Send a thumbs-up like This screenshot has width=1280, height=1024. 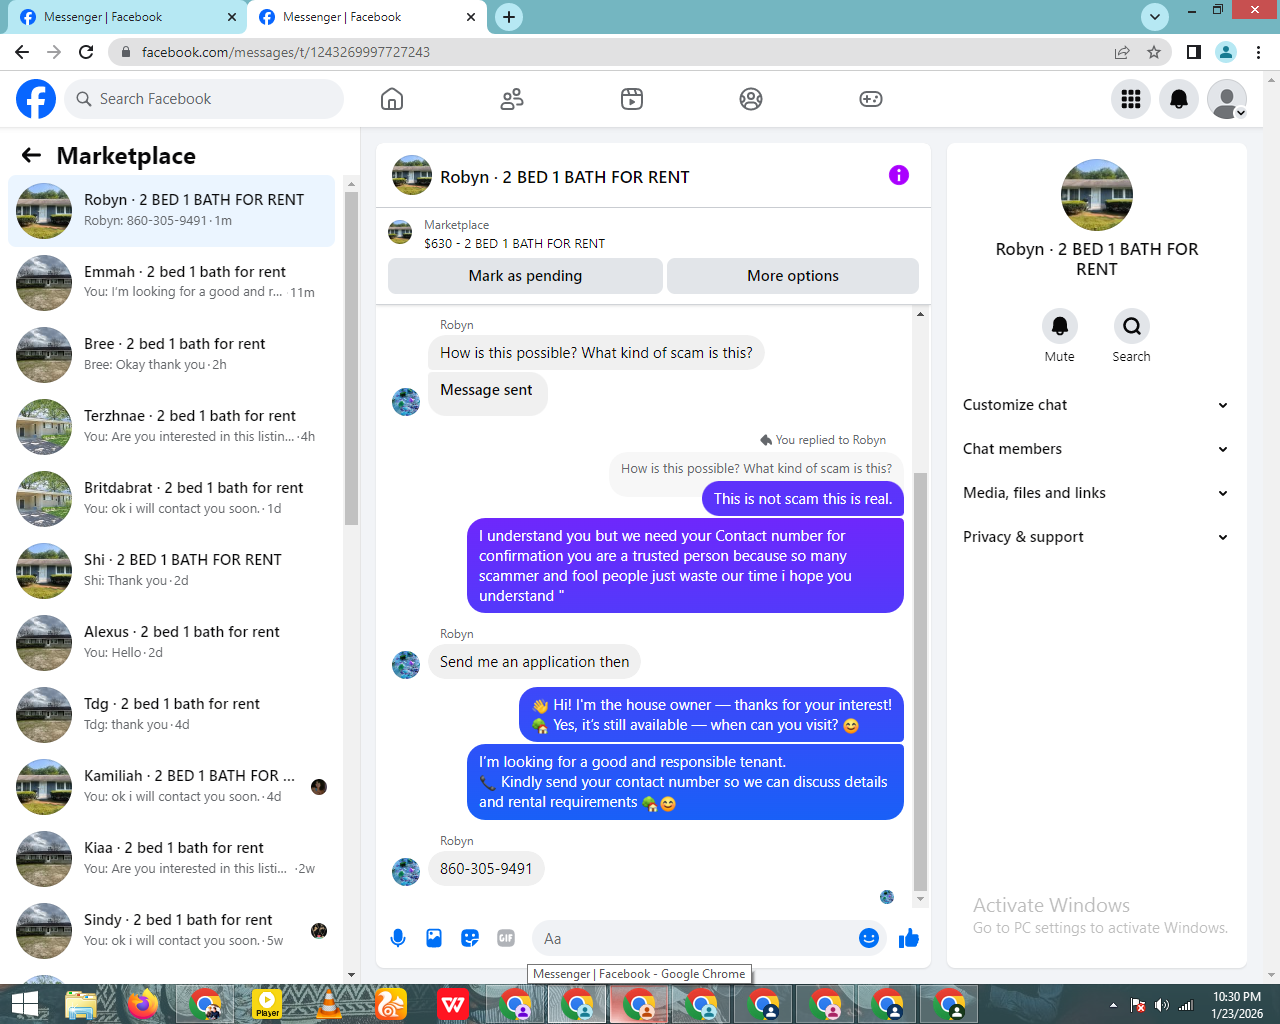pyautogui.click(x=909, y=938)
